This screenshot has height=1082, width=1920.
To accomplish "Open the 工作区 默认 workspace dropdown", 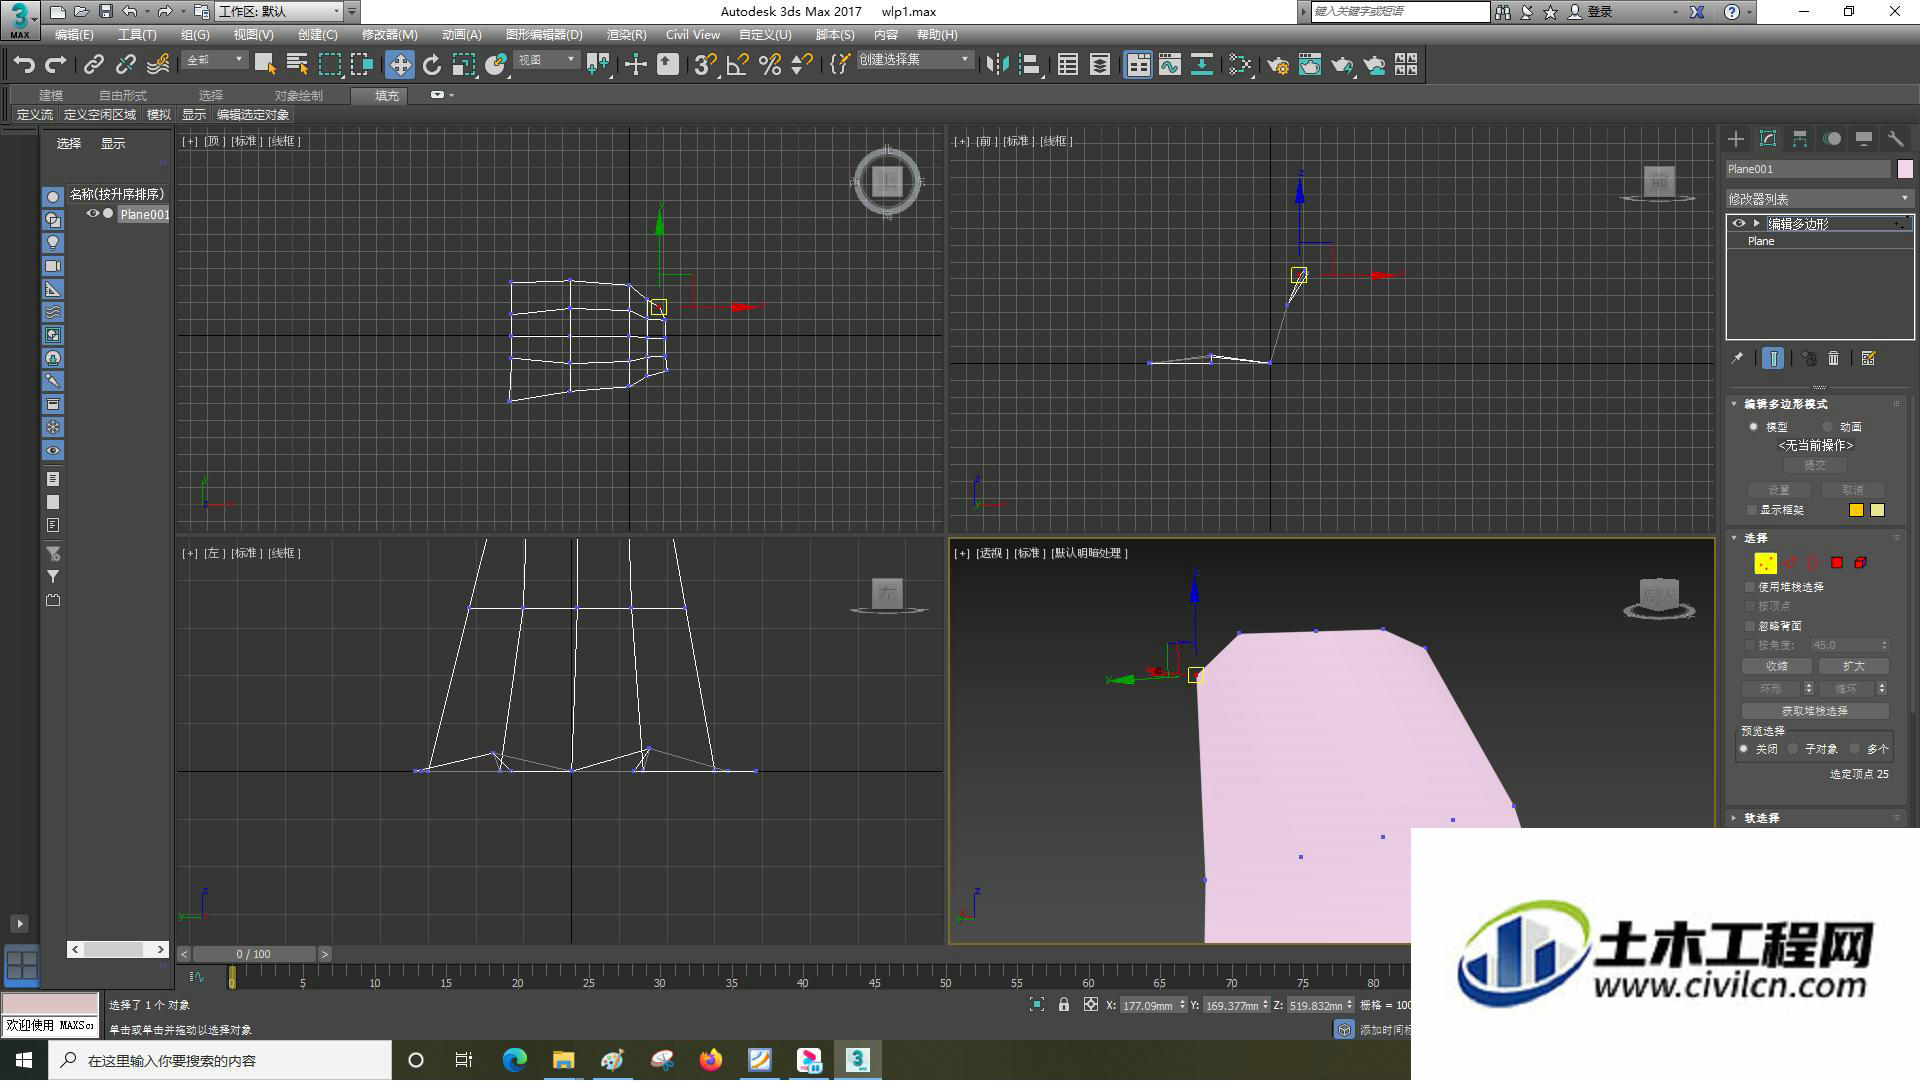I will 280,12.
